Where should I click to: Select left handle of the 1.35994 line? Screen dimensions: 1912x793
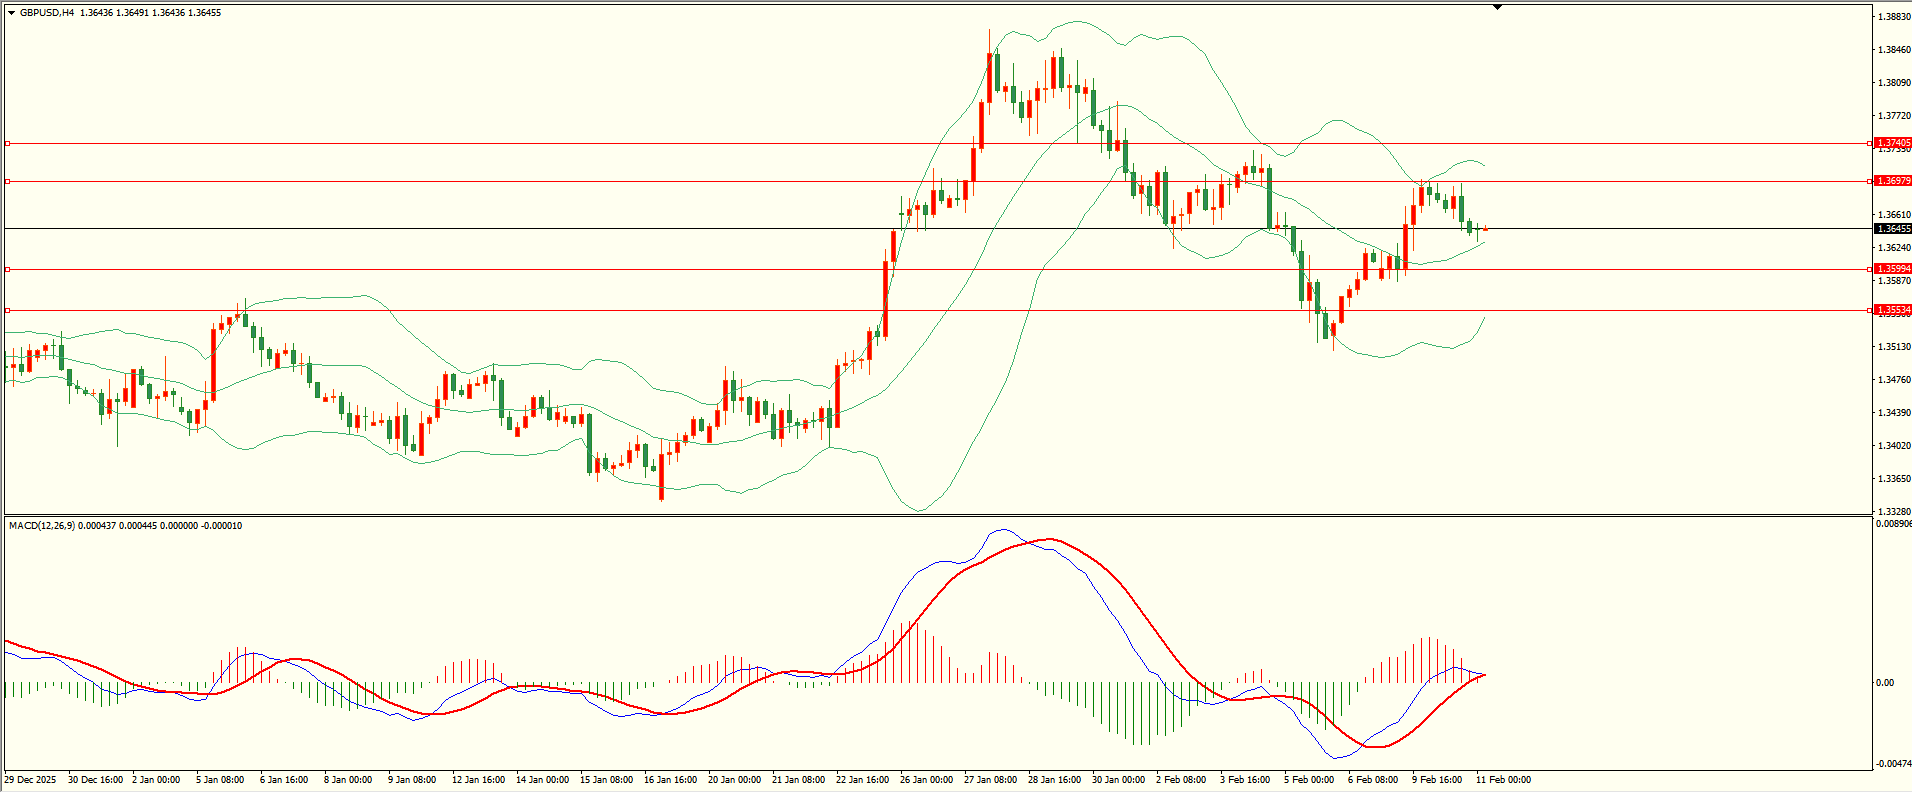tap(8, 270)
